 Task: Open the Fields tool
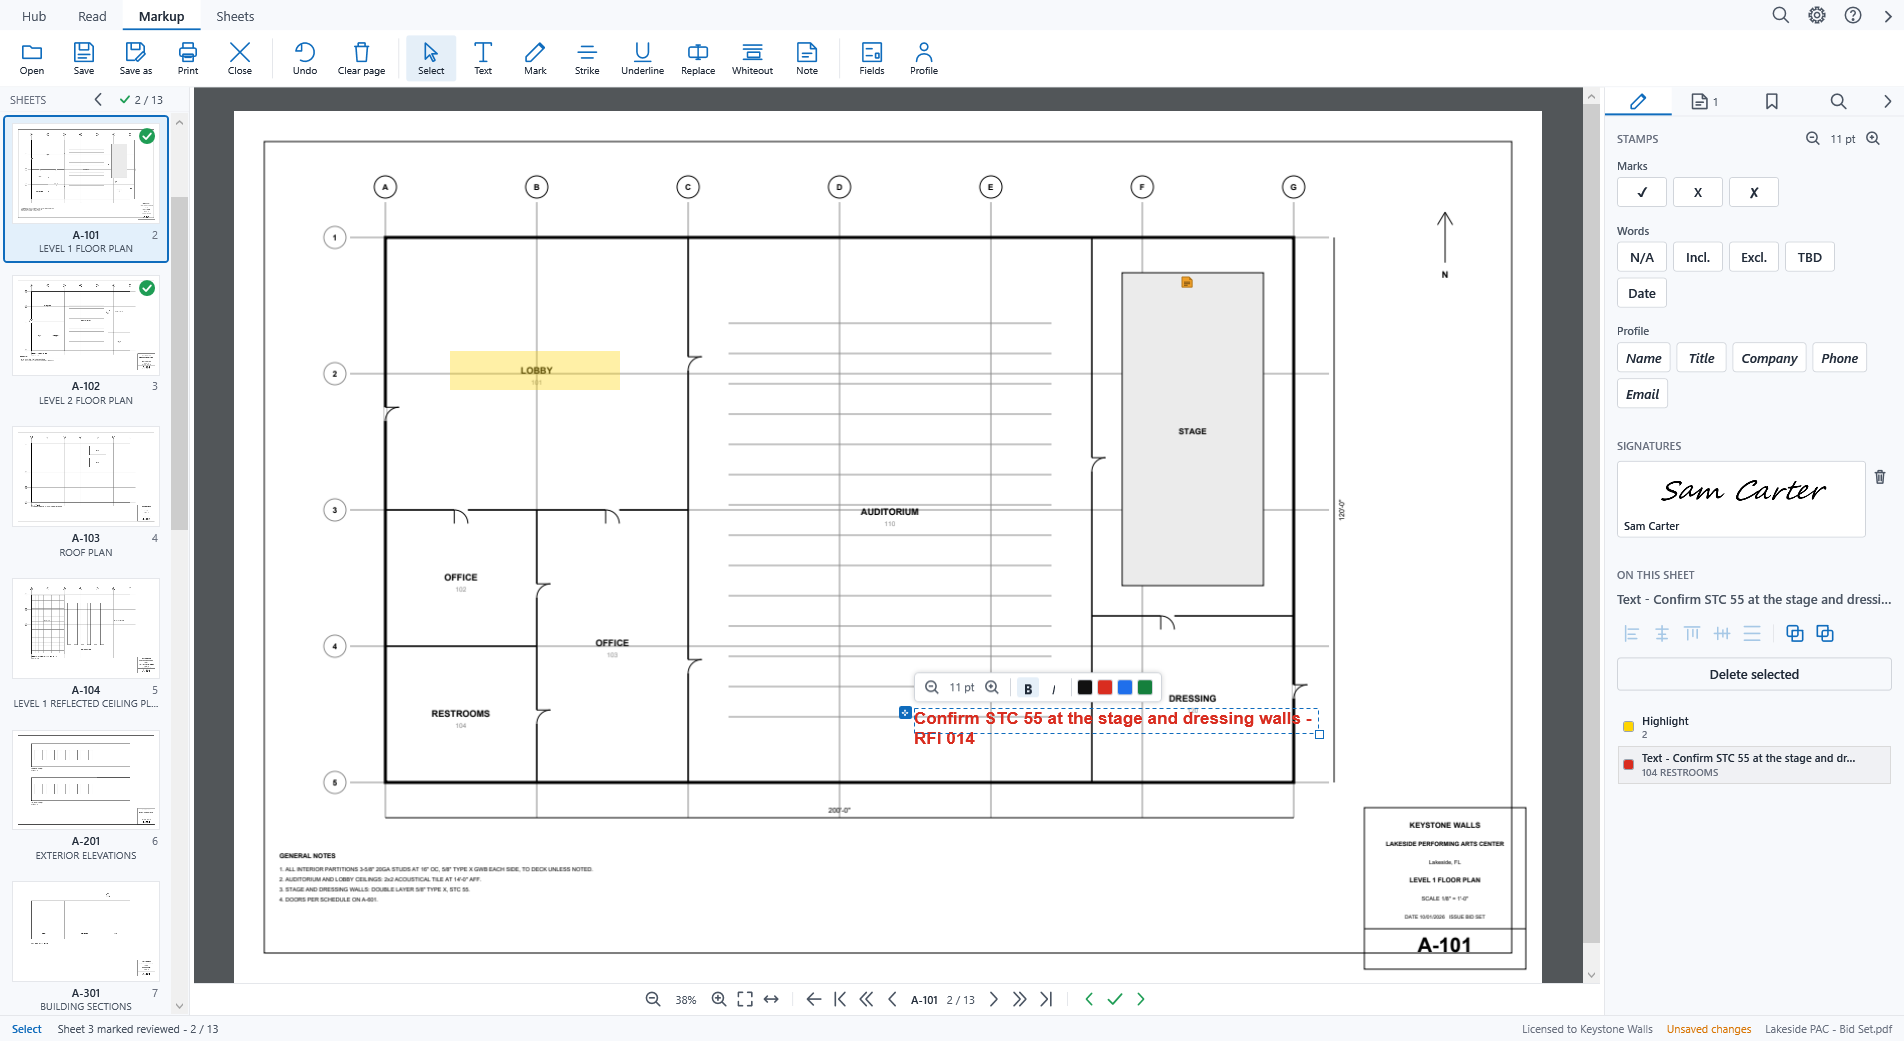click(872, 58)
